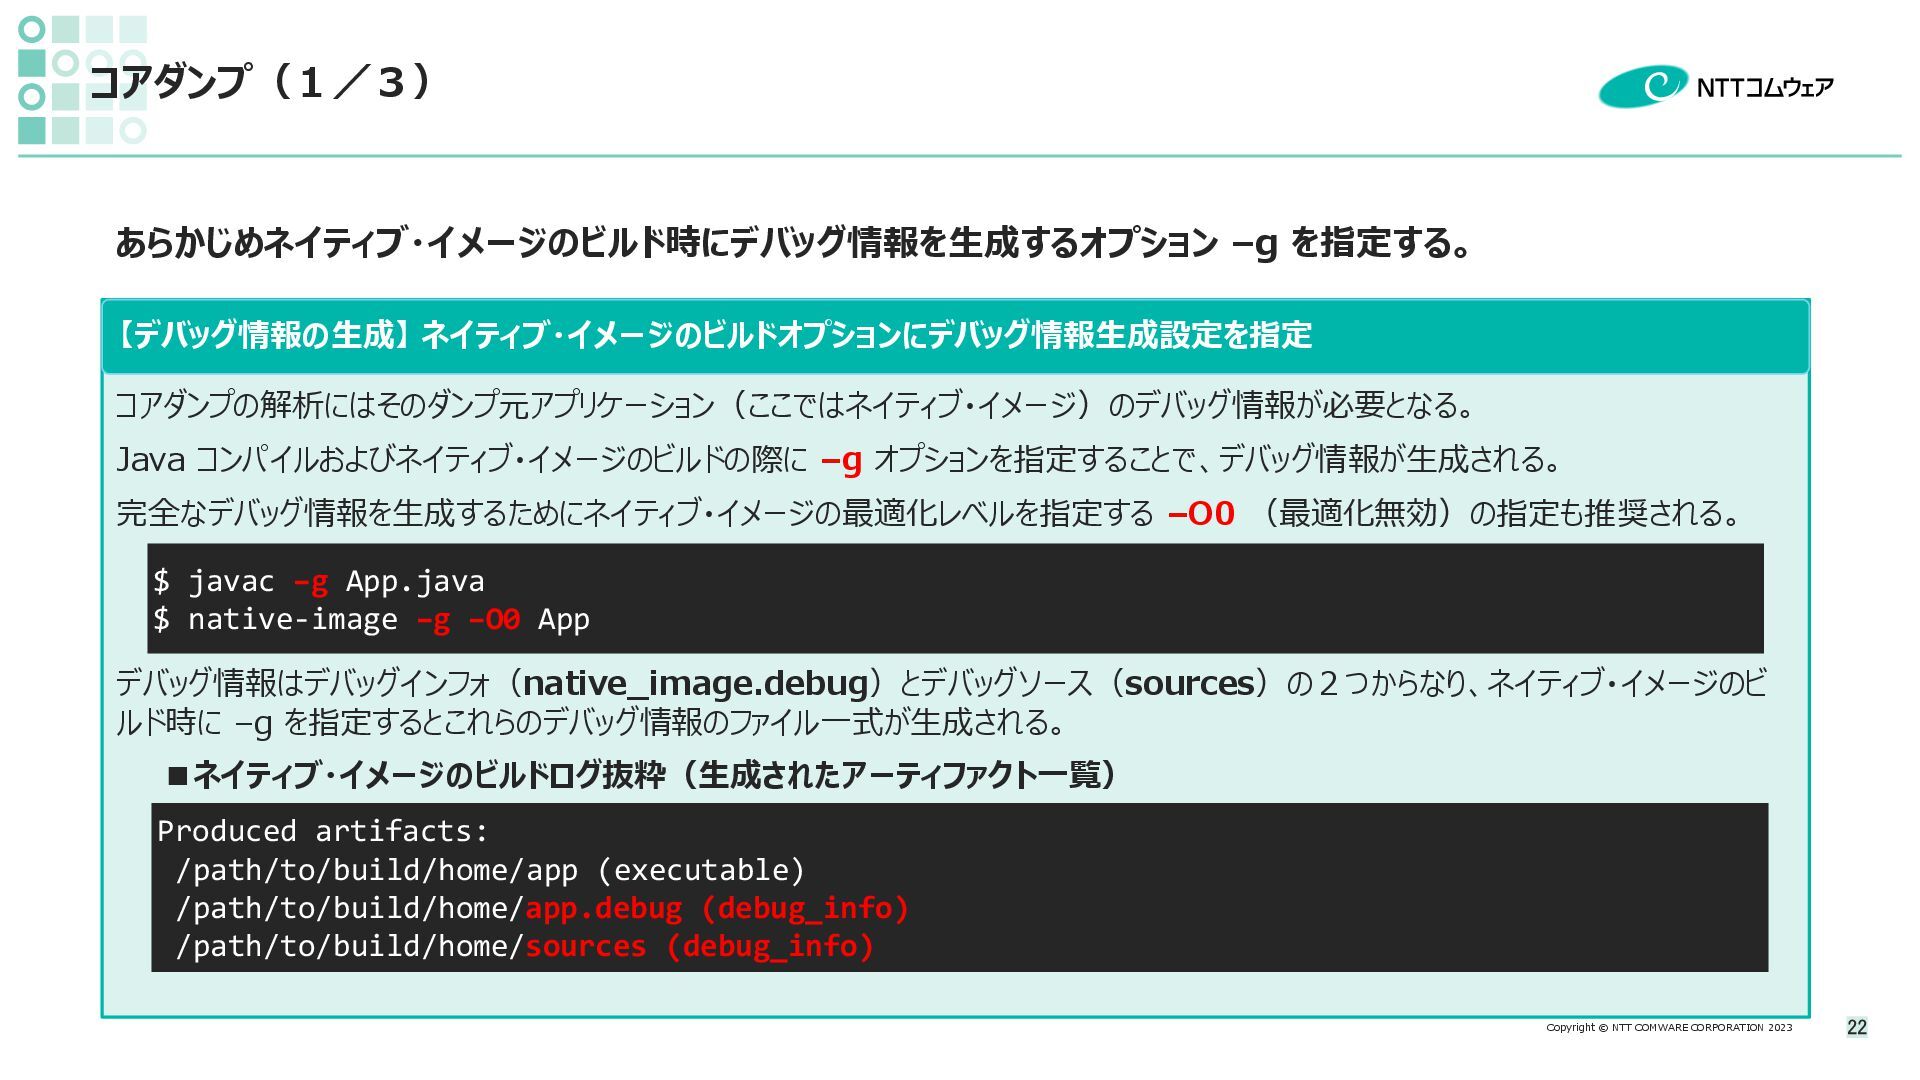This screenshot has width=1920, height=1080.
Task: Click the sentence starting コアダンプの解析には
Action: pyautogui.click(x=795, y=405)
